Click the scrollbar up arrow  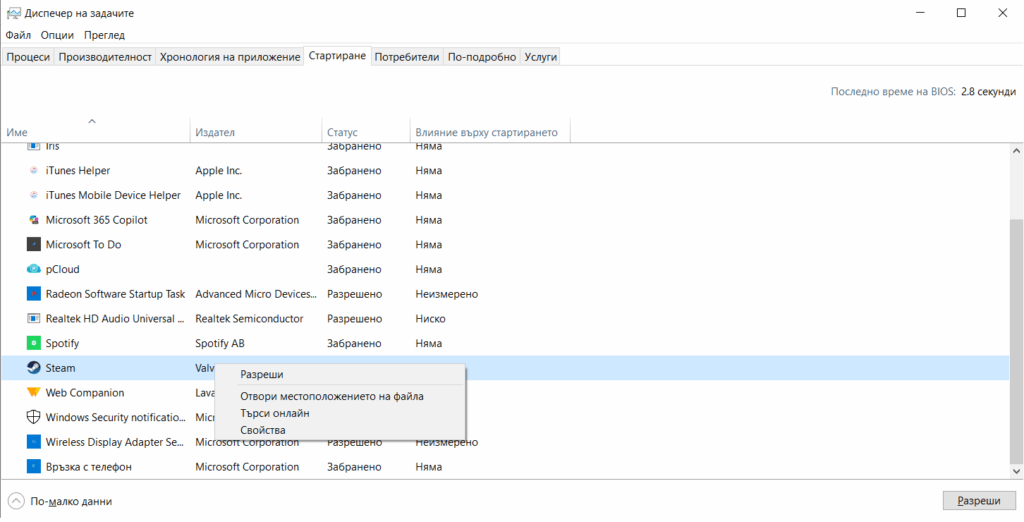1016,150
